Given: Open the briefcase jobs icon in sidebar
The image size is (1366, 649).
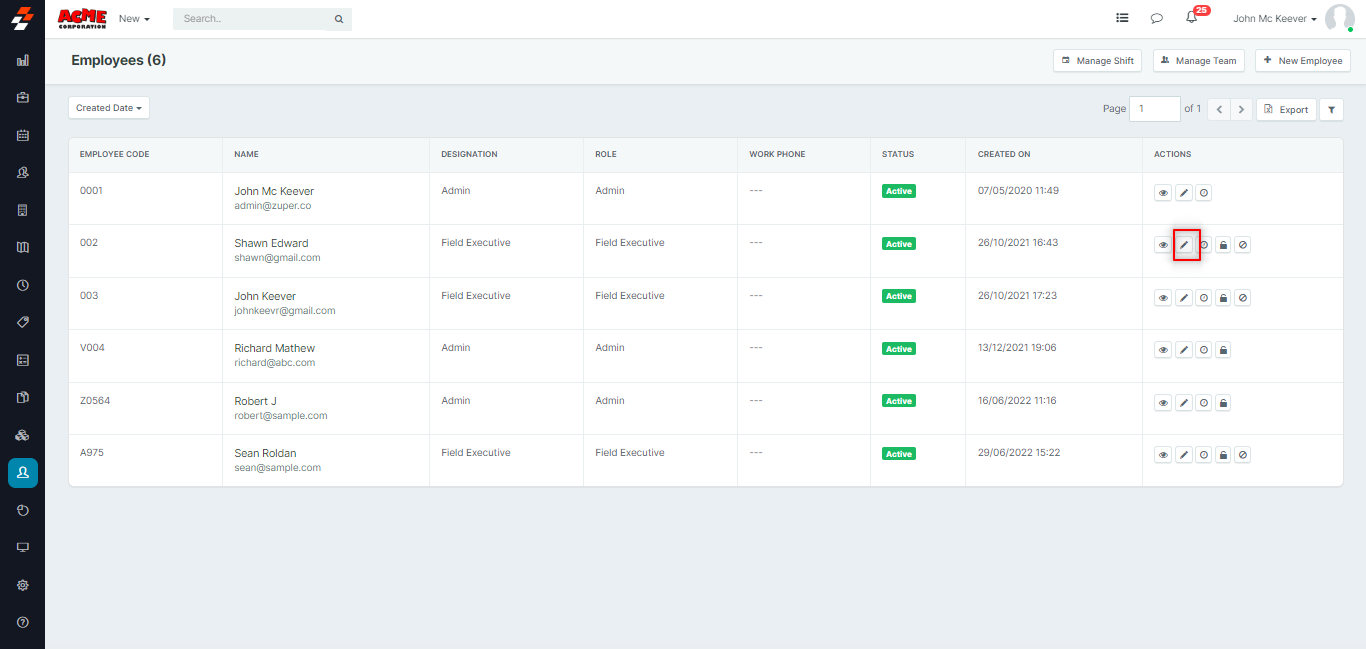Looking at the screenshot, I should (x=23, y=97).
